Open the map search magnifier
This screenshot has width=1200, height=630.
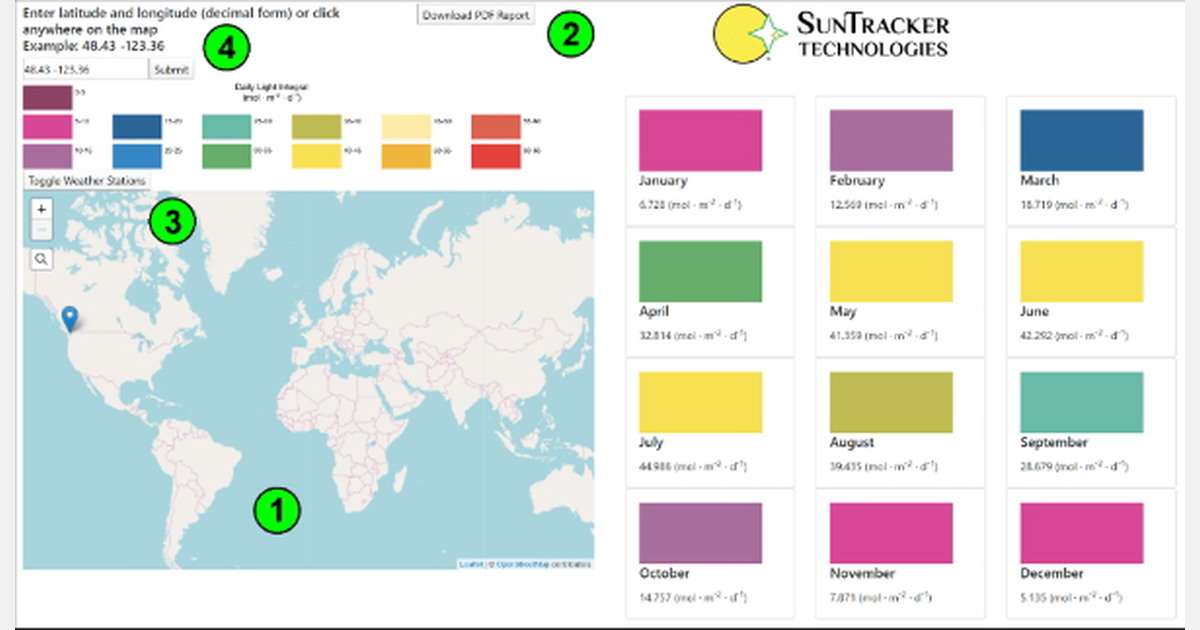40,258
